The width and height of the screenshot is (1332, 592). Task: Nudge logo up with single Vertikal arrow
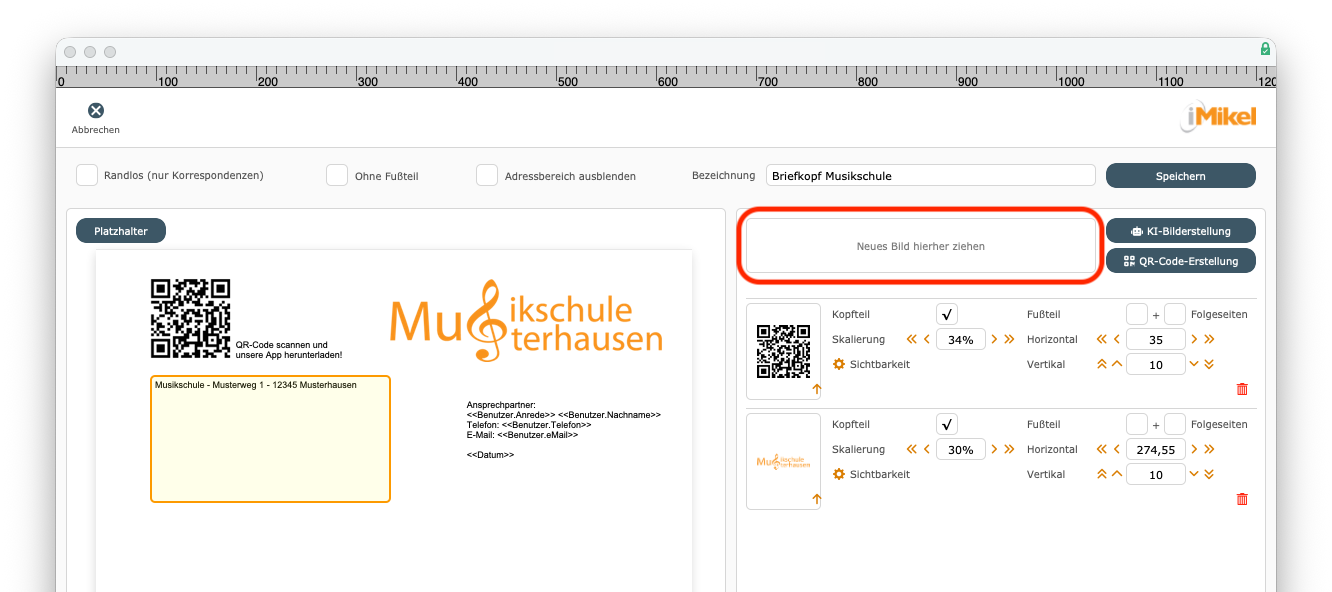(x=1117, y=474)
